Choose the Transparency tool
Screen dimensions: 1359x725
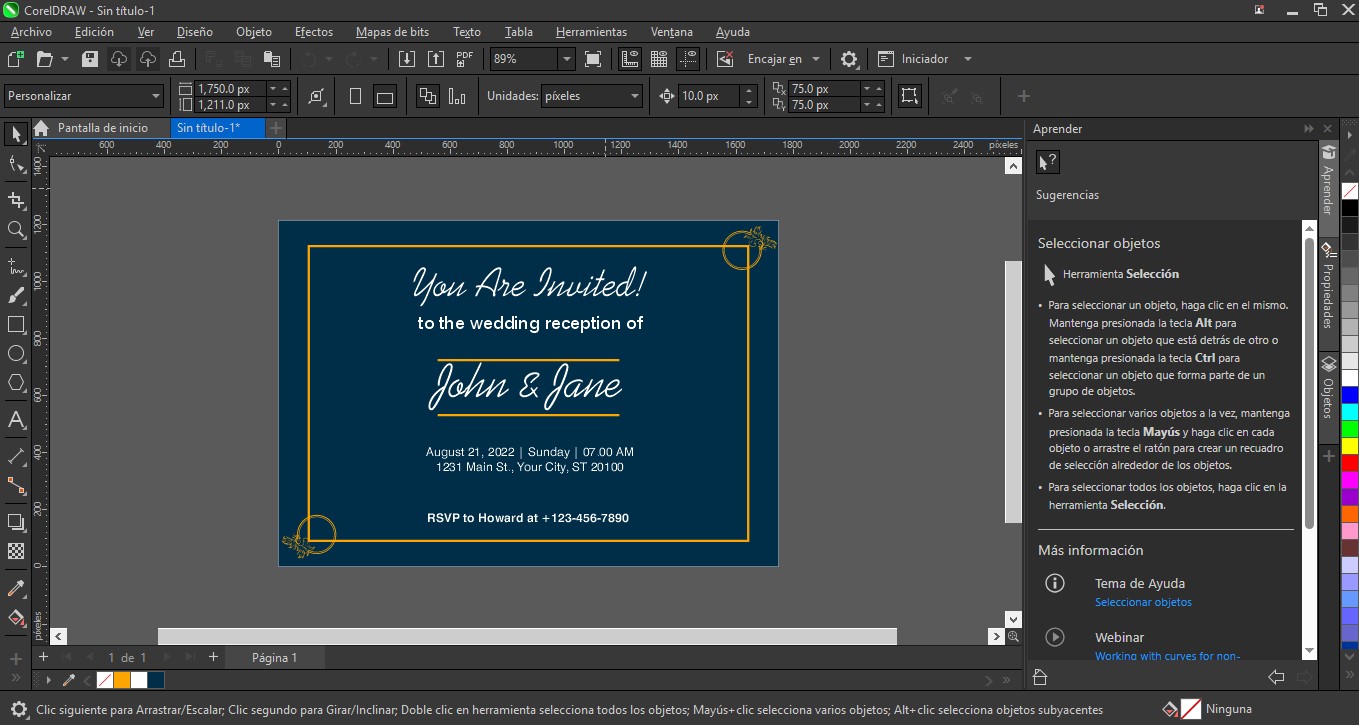(x=16, y=551)
